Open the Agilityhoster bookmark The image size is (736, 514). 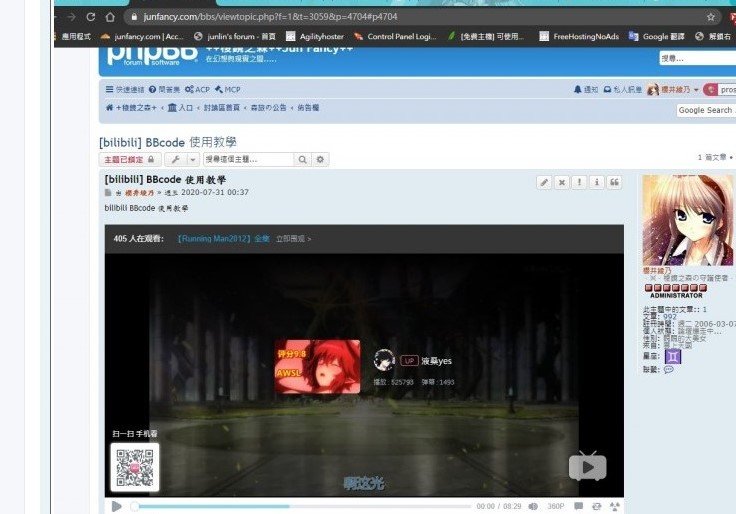point(315,36)
